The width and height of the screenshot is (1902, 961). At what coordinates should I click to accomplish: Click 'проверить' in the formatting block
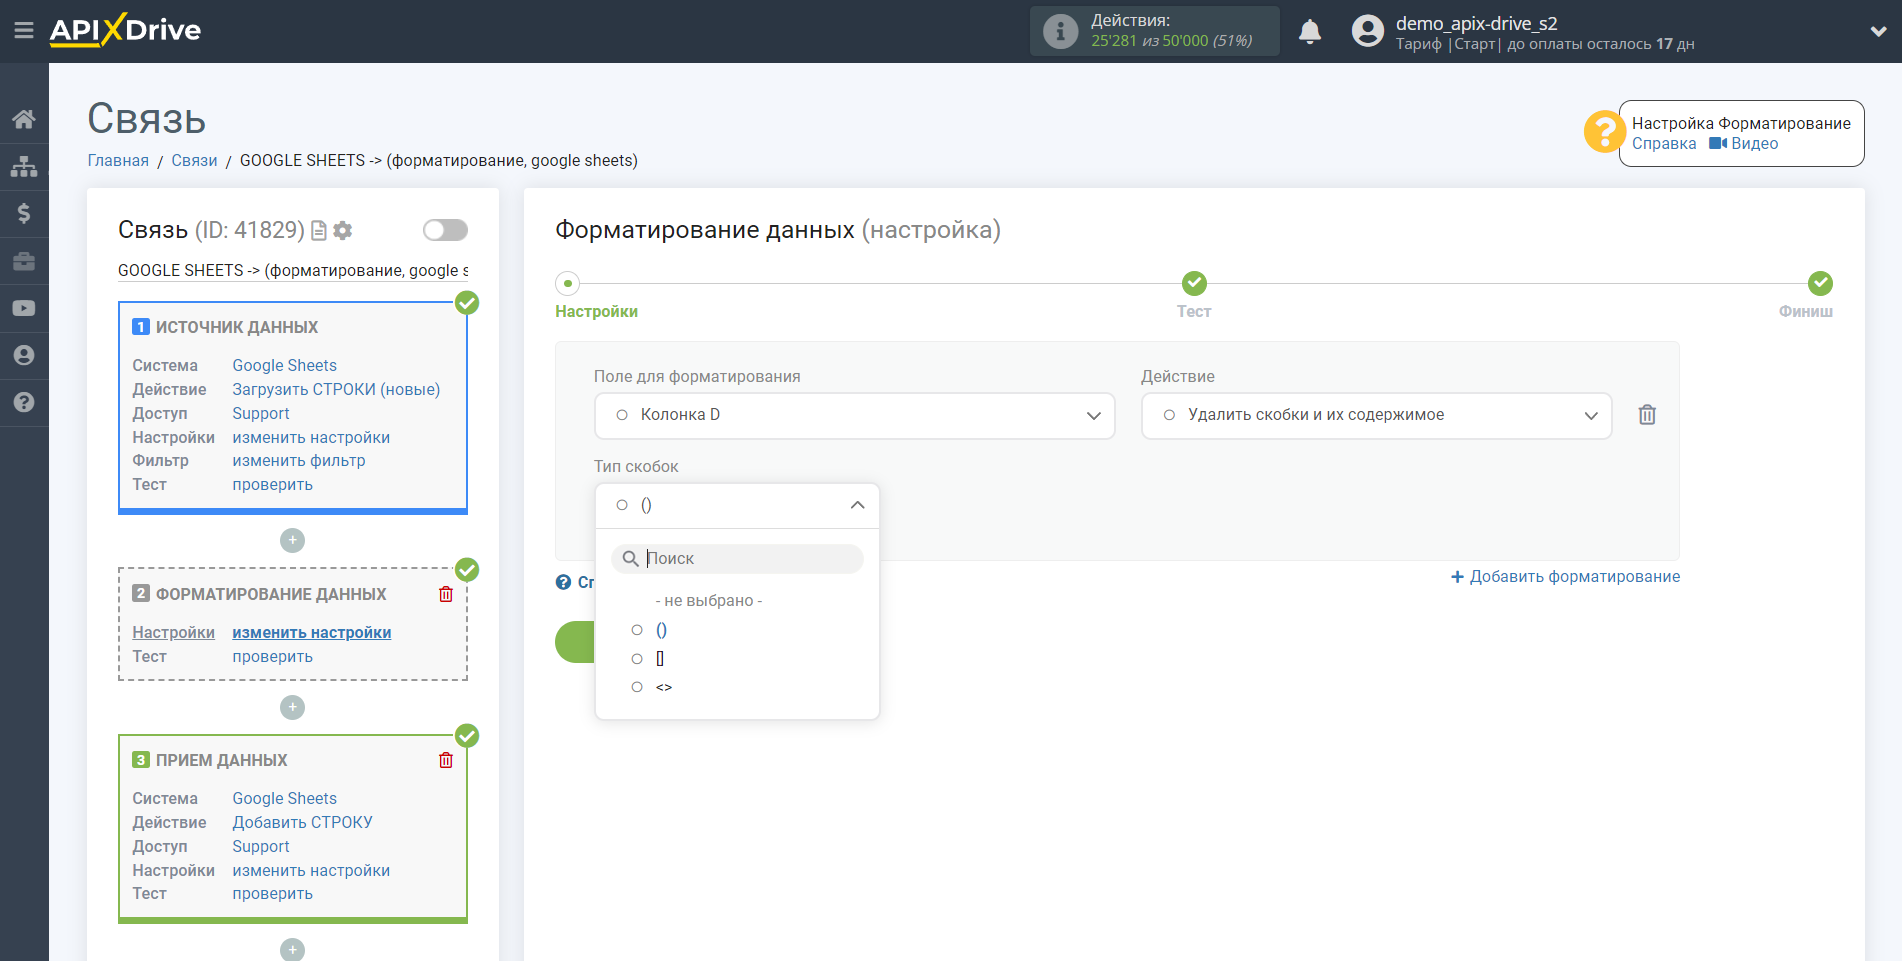(x=272, y=656)
